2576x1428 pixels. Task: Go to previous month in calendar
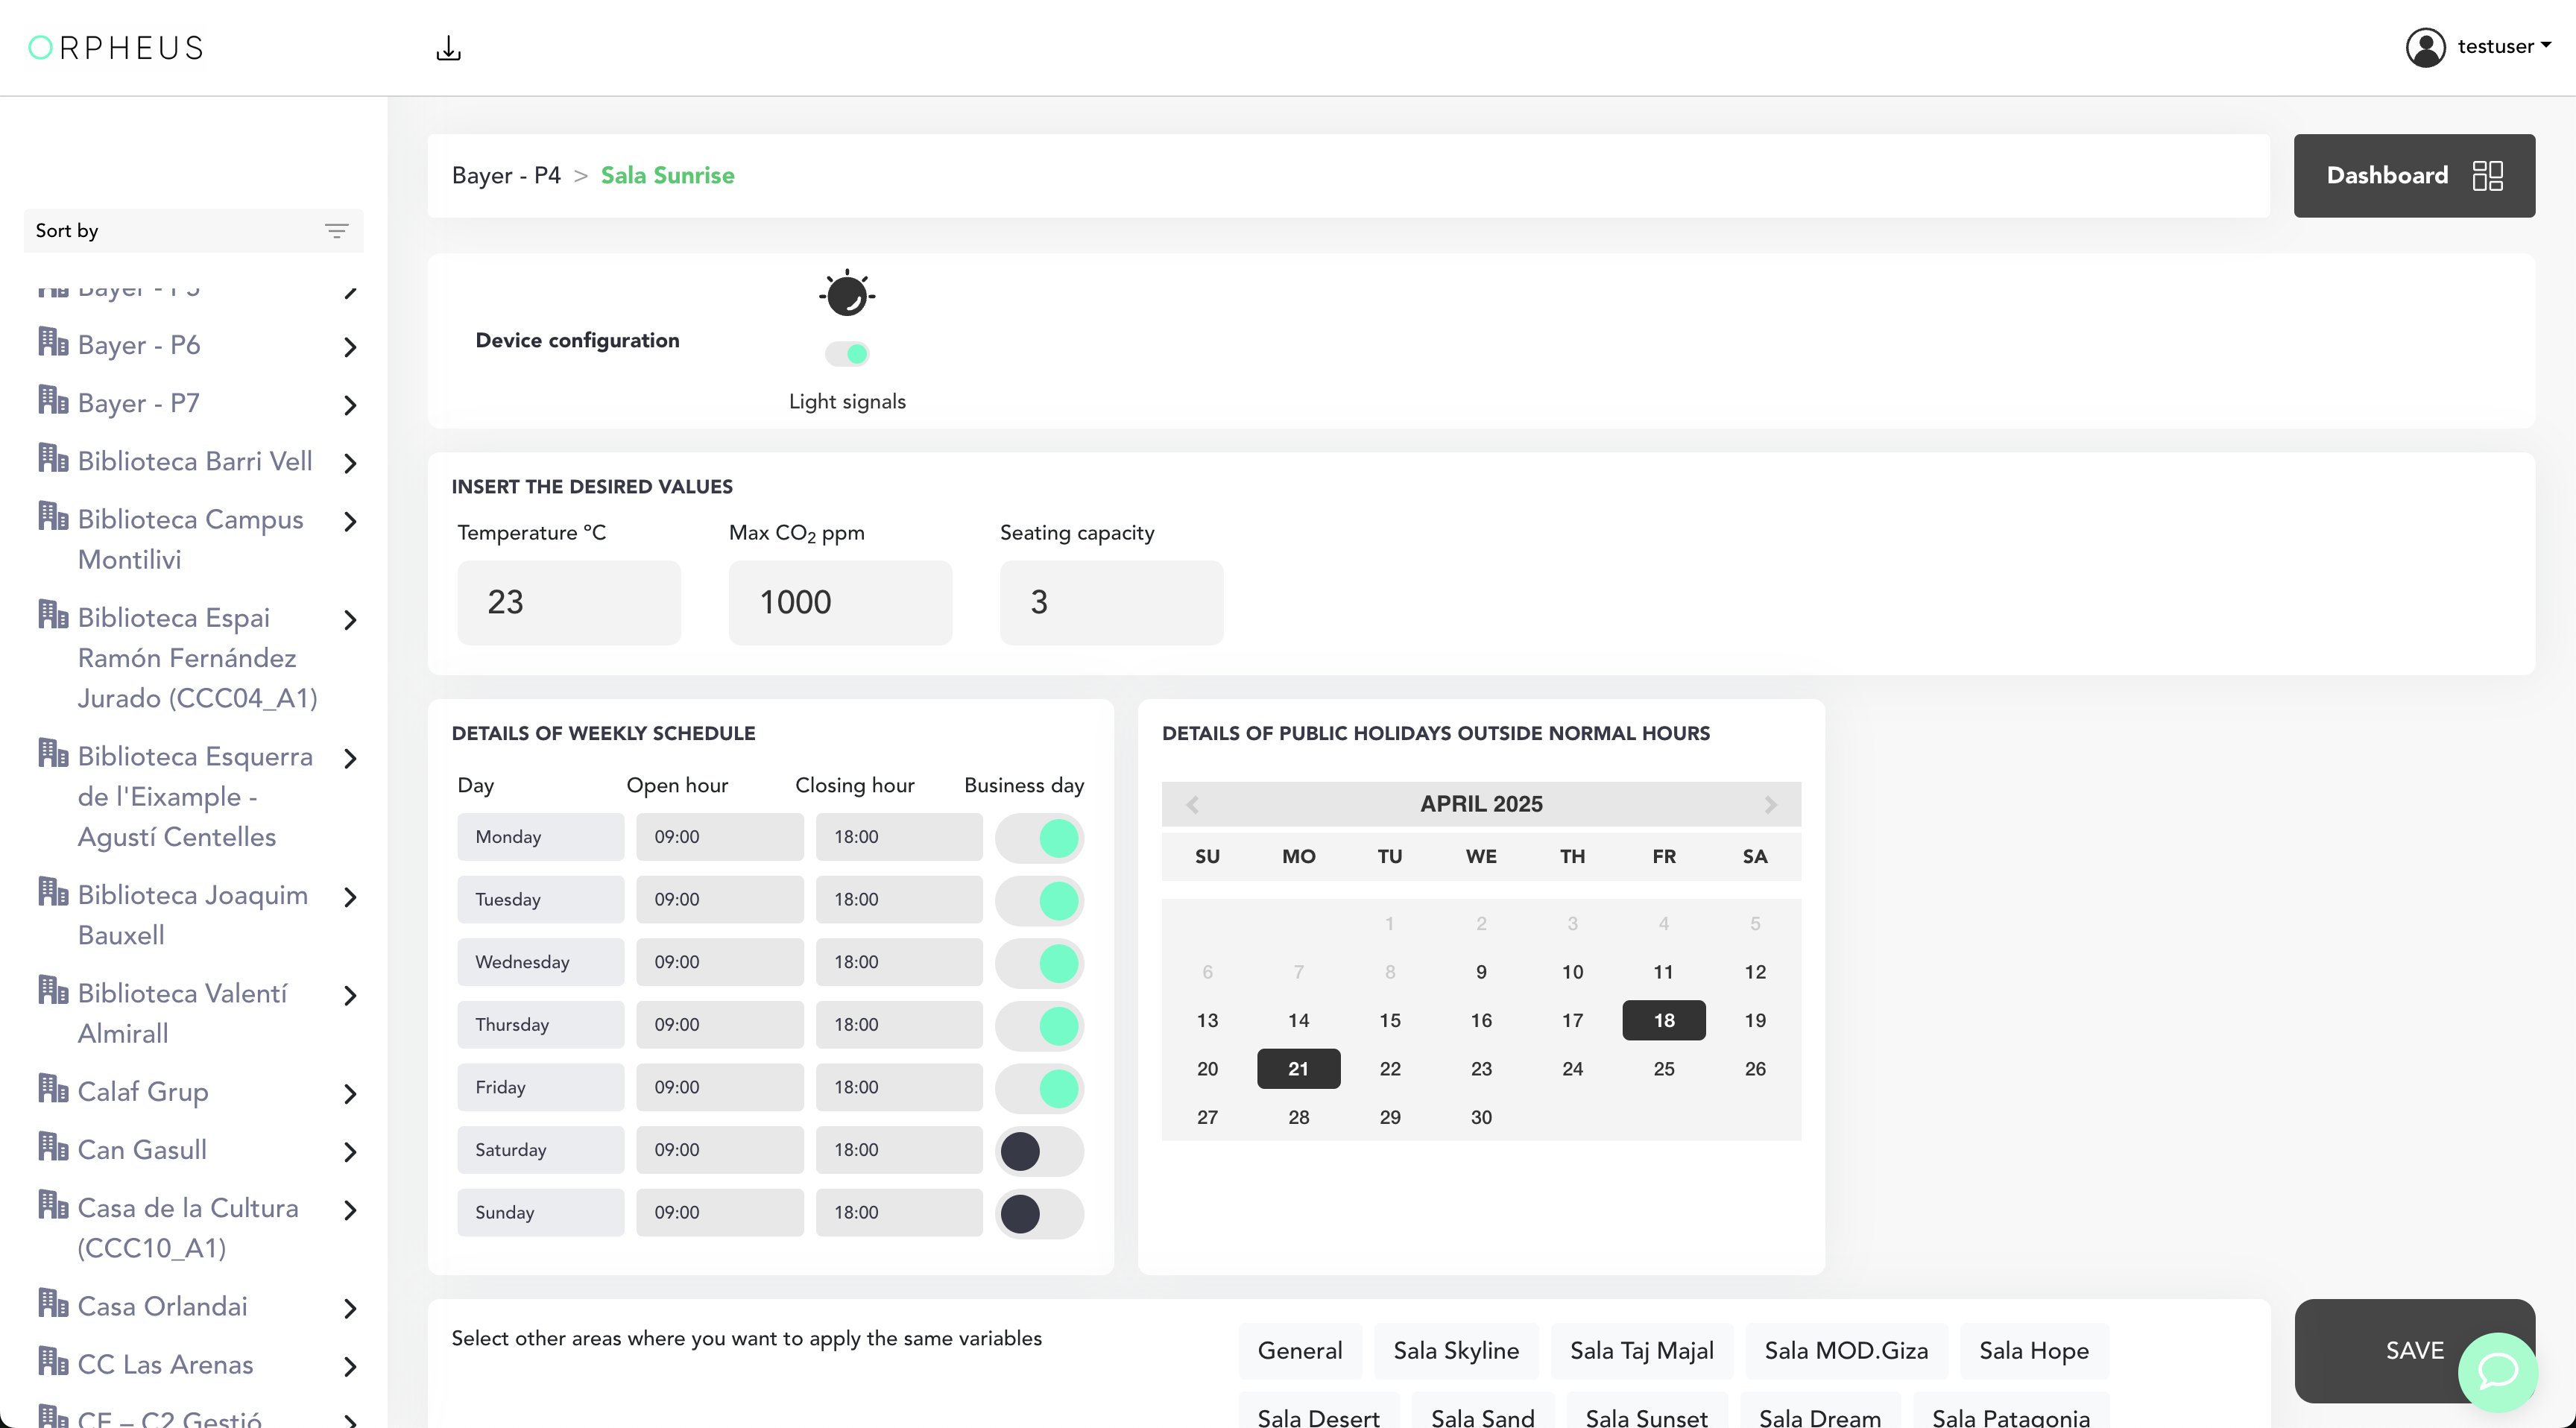[x=1192, y=804]
